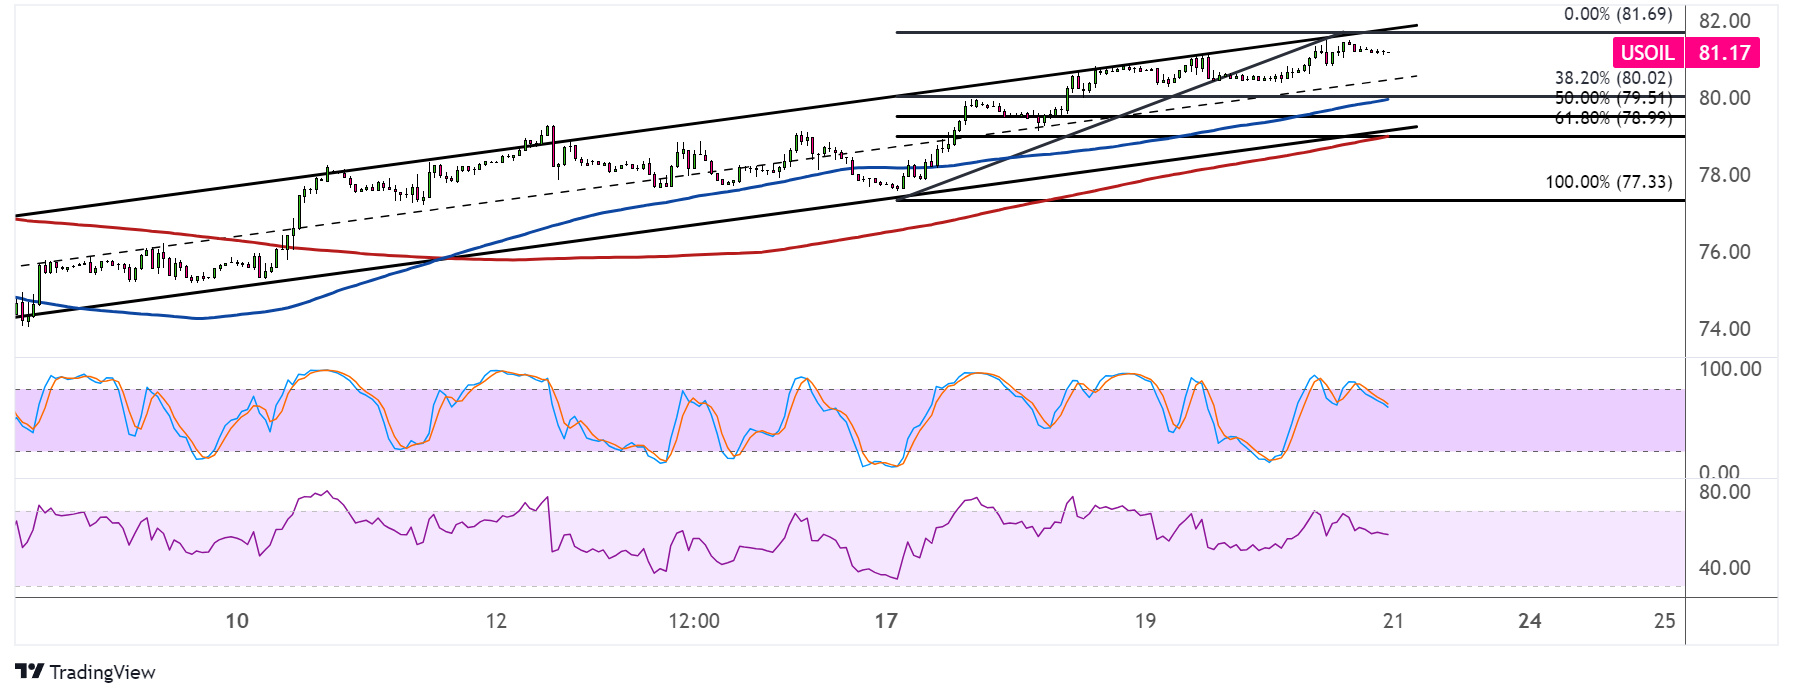Select the 38.20% (80.02) Fibonacci label
This screenshot has height=698, width=1793.
pos(1613,78)
